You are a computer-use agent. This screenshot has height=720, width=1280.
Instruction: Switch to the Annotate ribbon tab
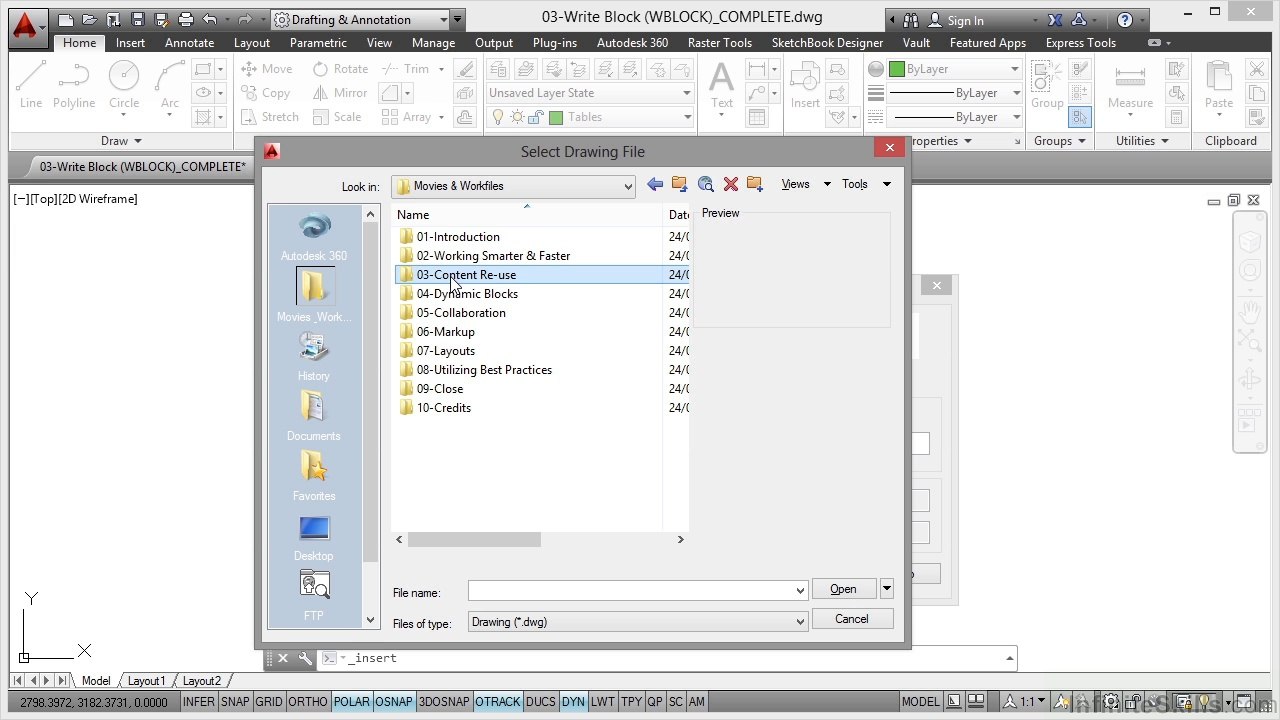pos(189,43)
